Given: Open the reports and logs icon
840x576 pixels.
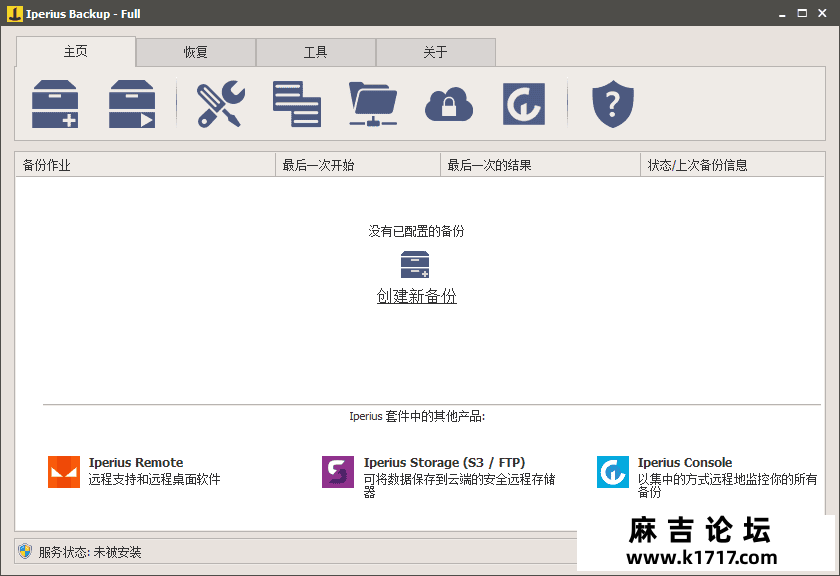Looking at the screenshot, I should (297, 104).
